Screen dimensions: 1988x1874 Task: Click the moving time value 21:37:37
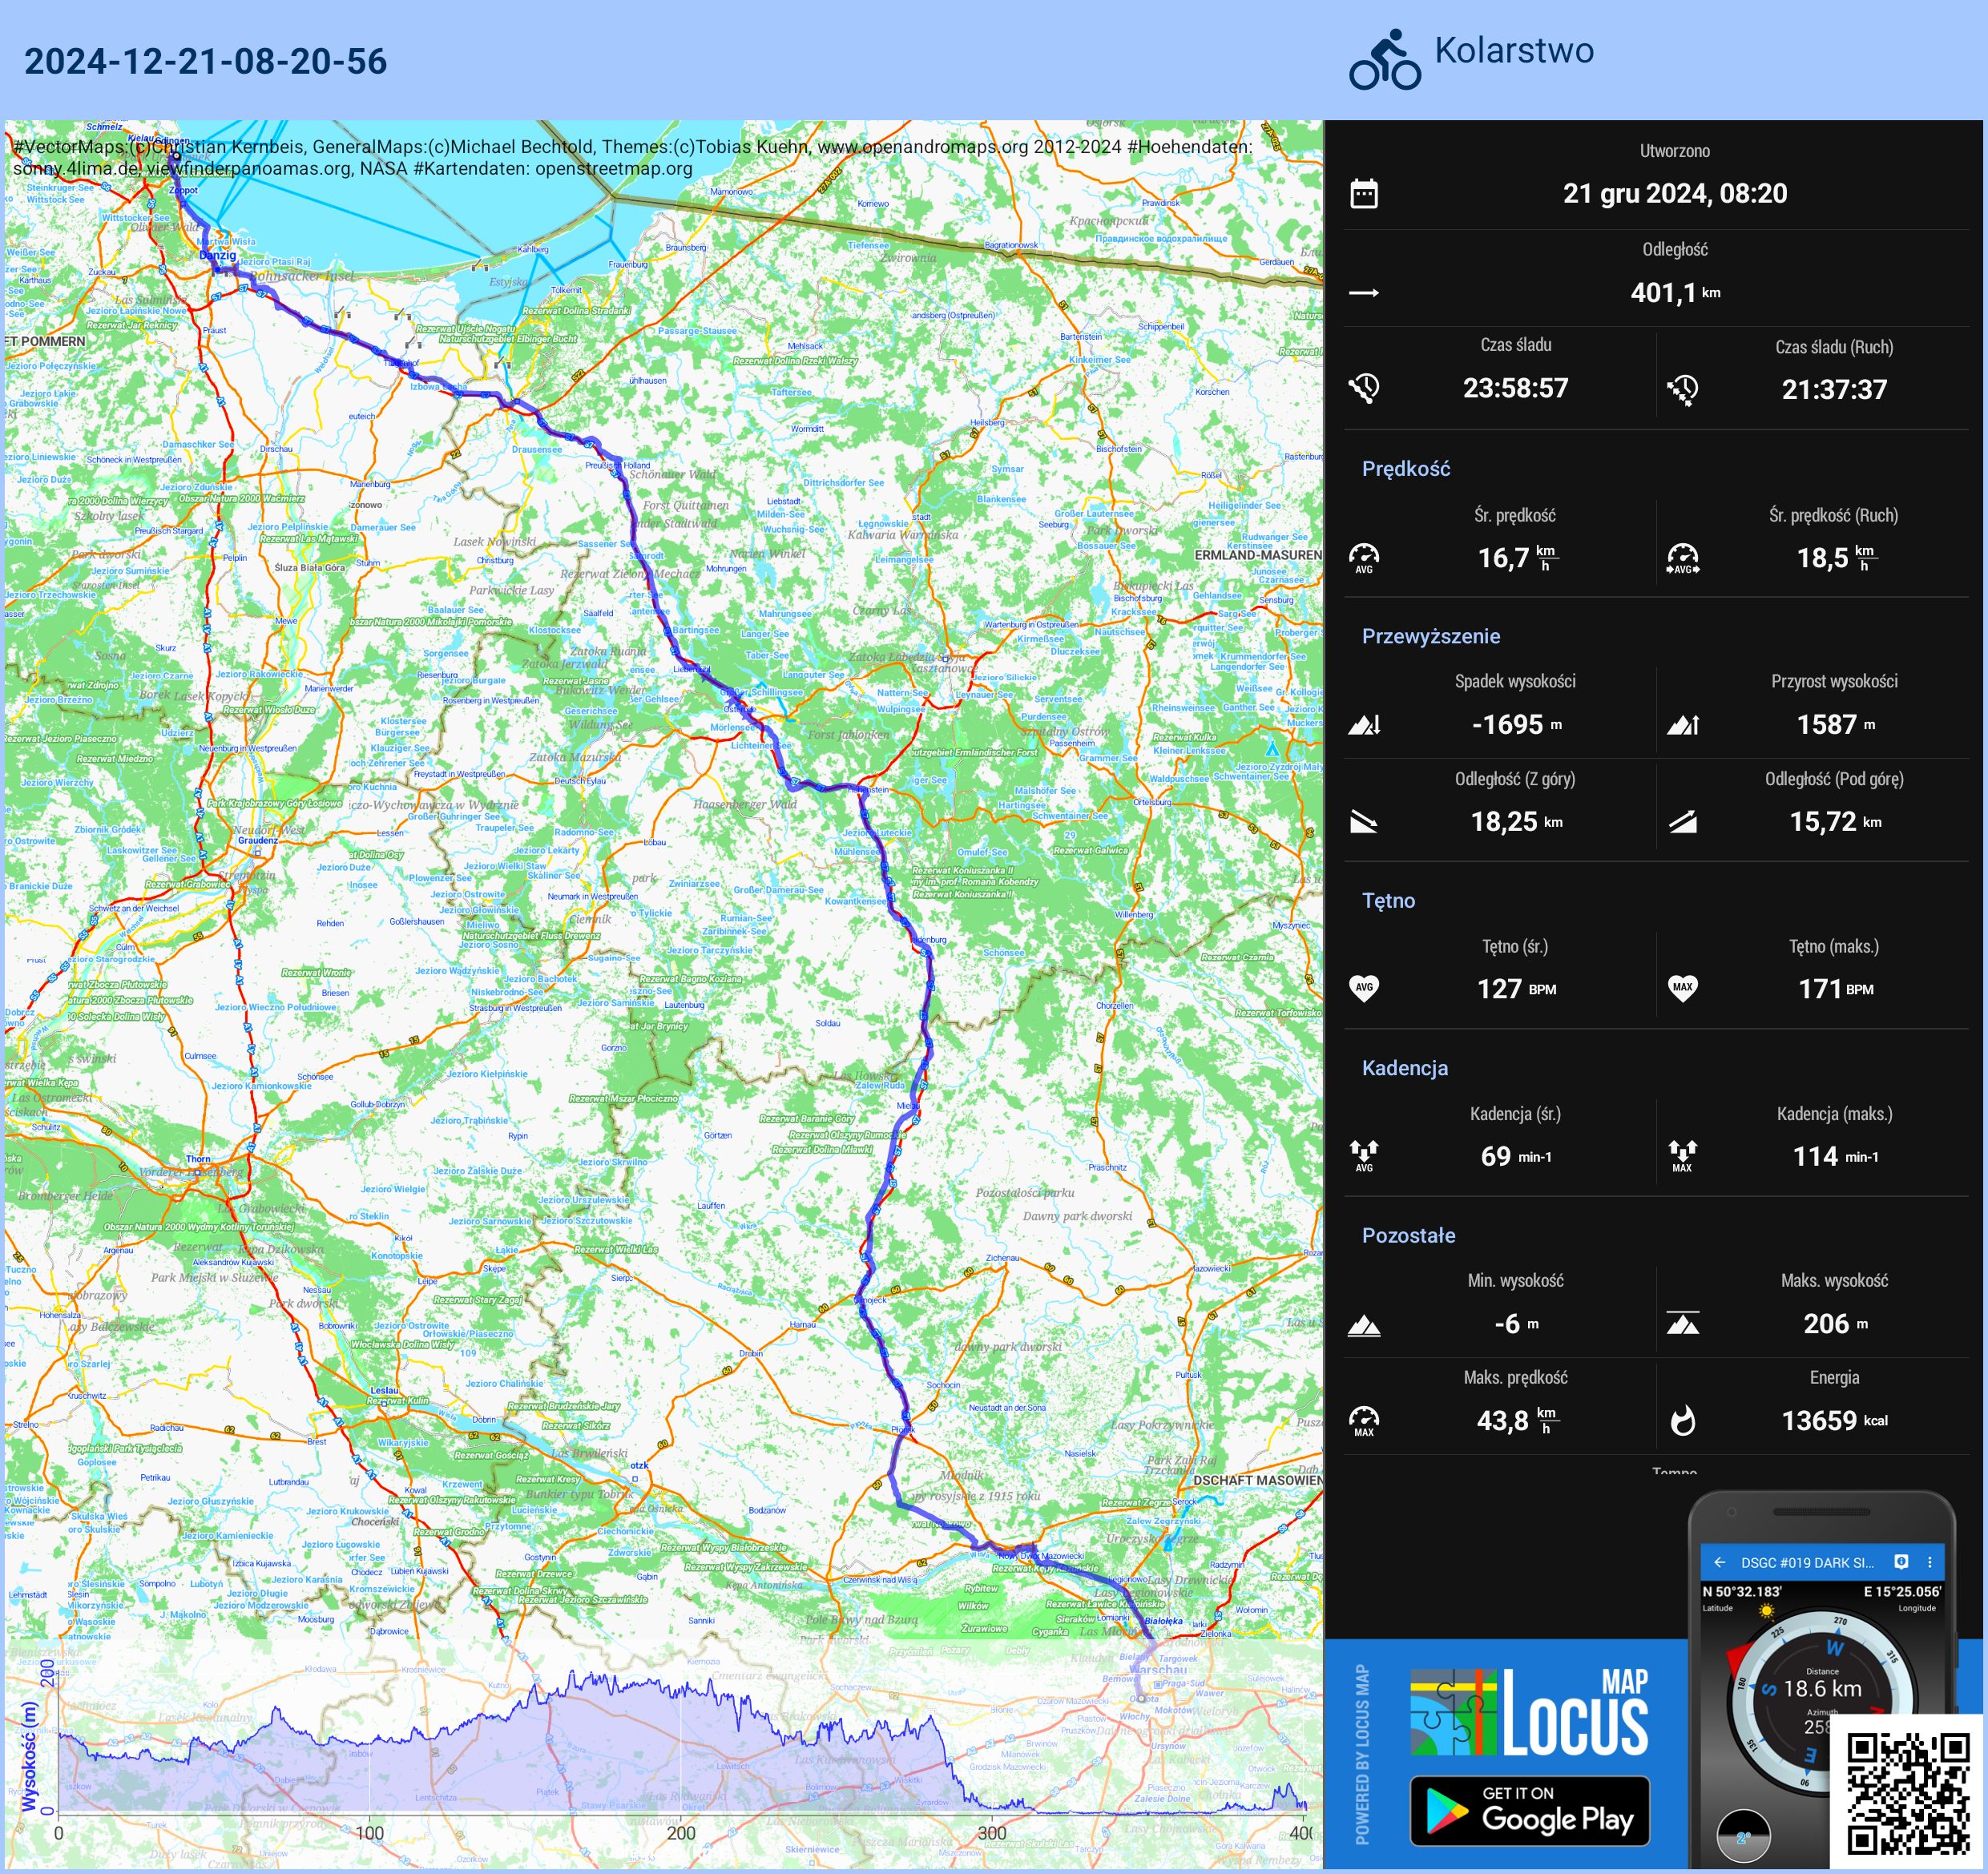[x=1834, y=390]
